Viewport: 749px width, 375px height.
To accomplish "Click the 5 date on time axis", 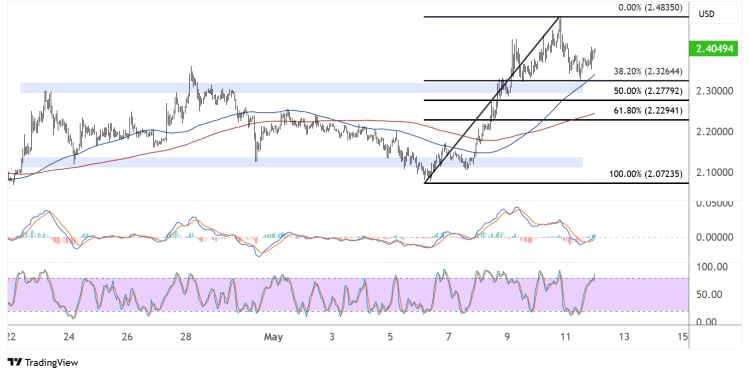I will pyautogui.click(x=390, y=337).
